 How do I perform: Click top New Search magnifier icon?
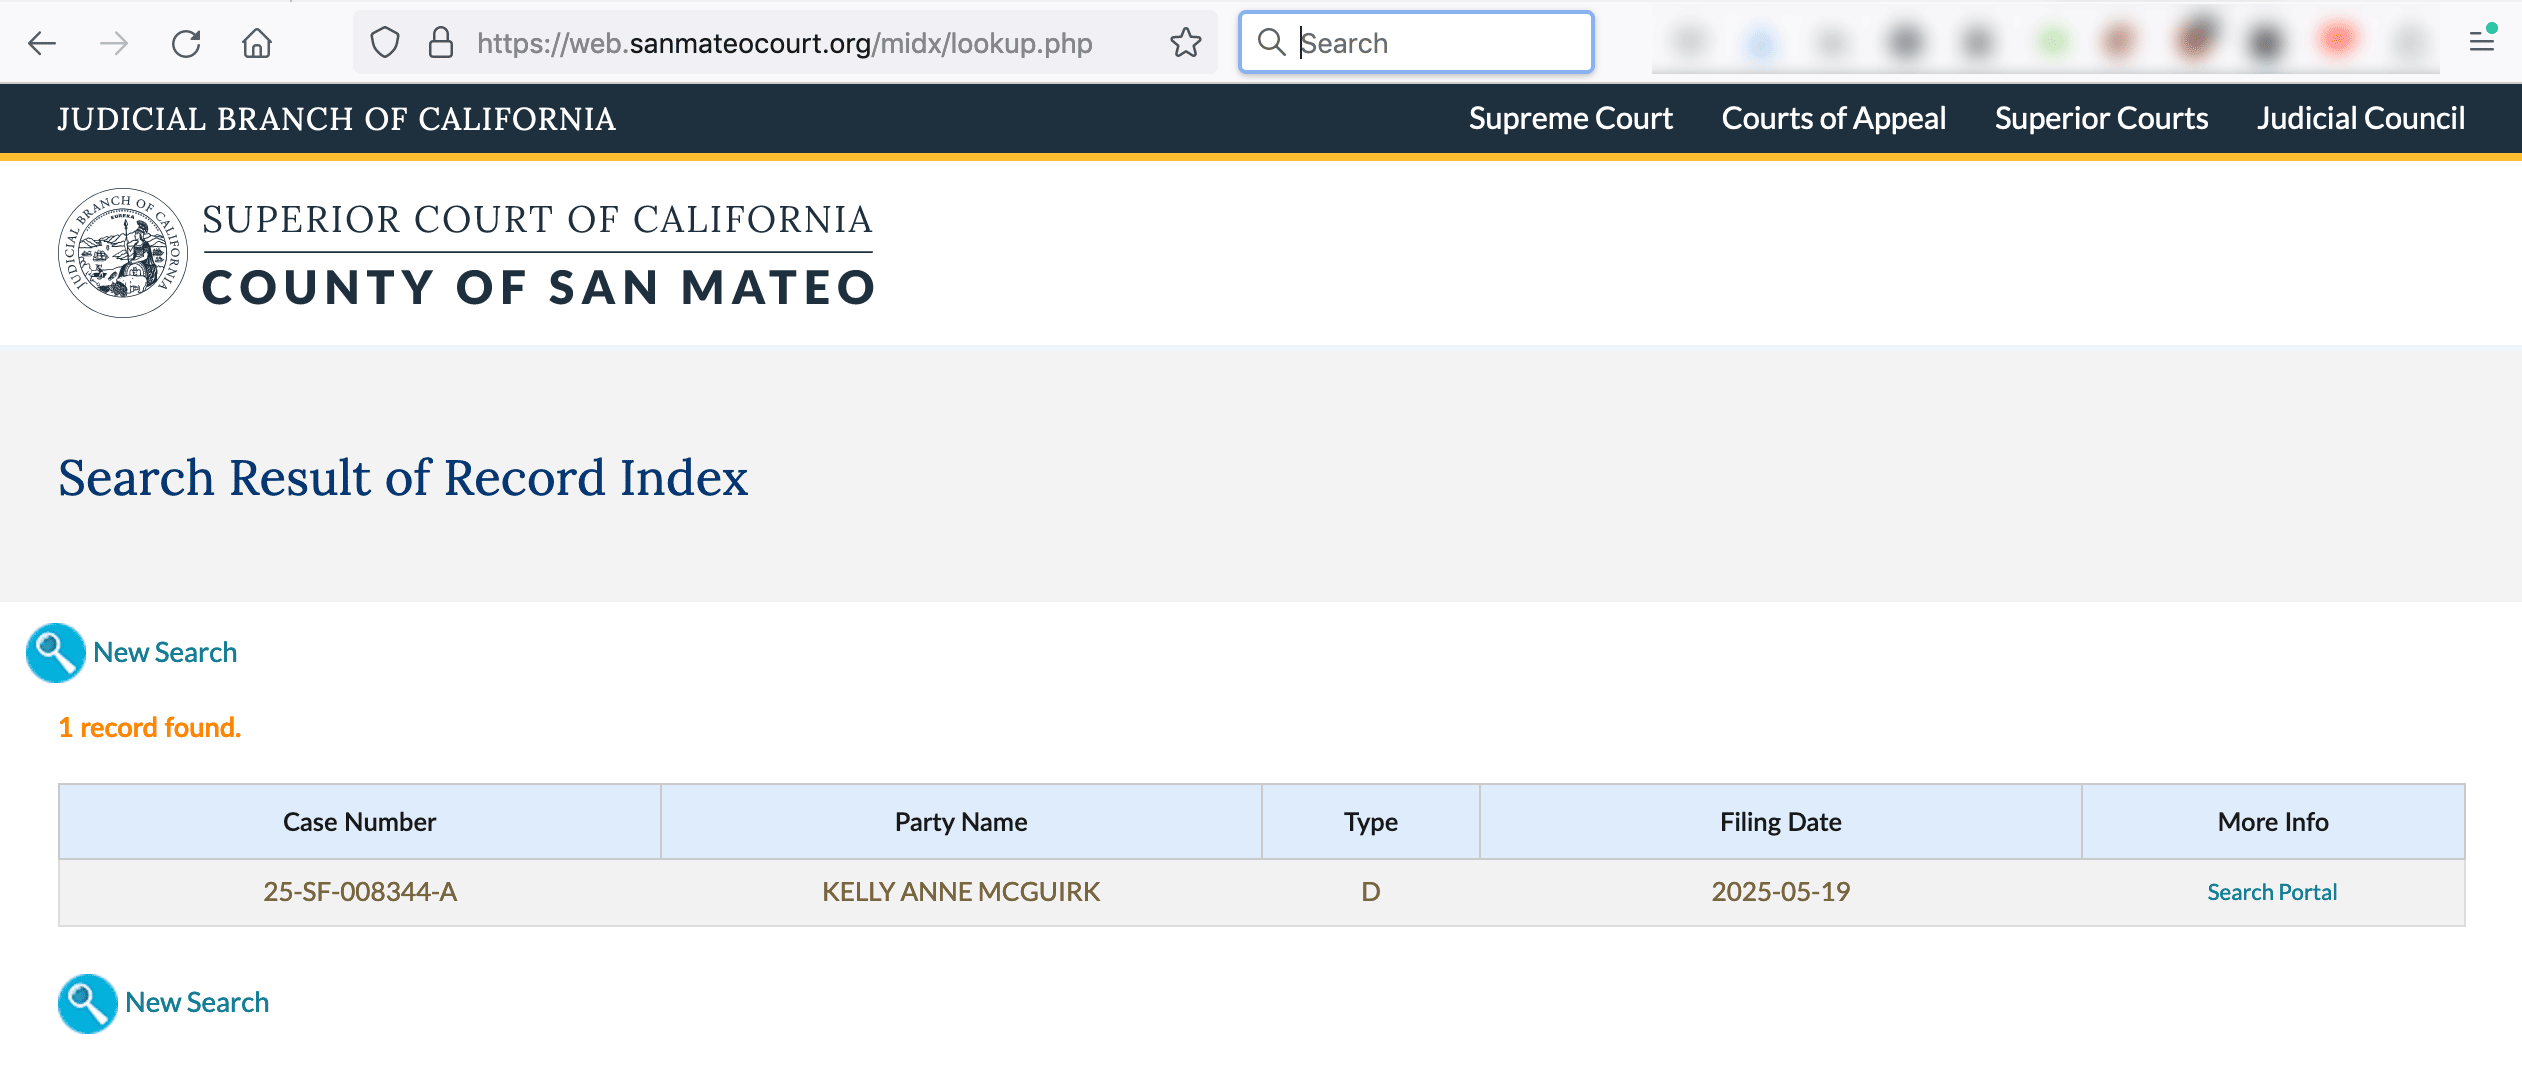point(55,653)
